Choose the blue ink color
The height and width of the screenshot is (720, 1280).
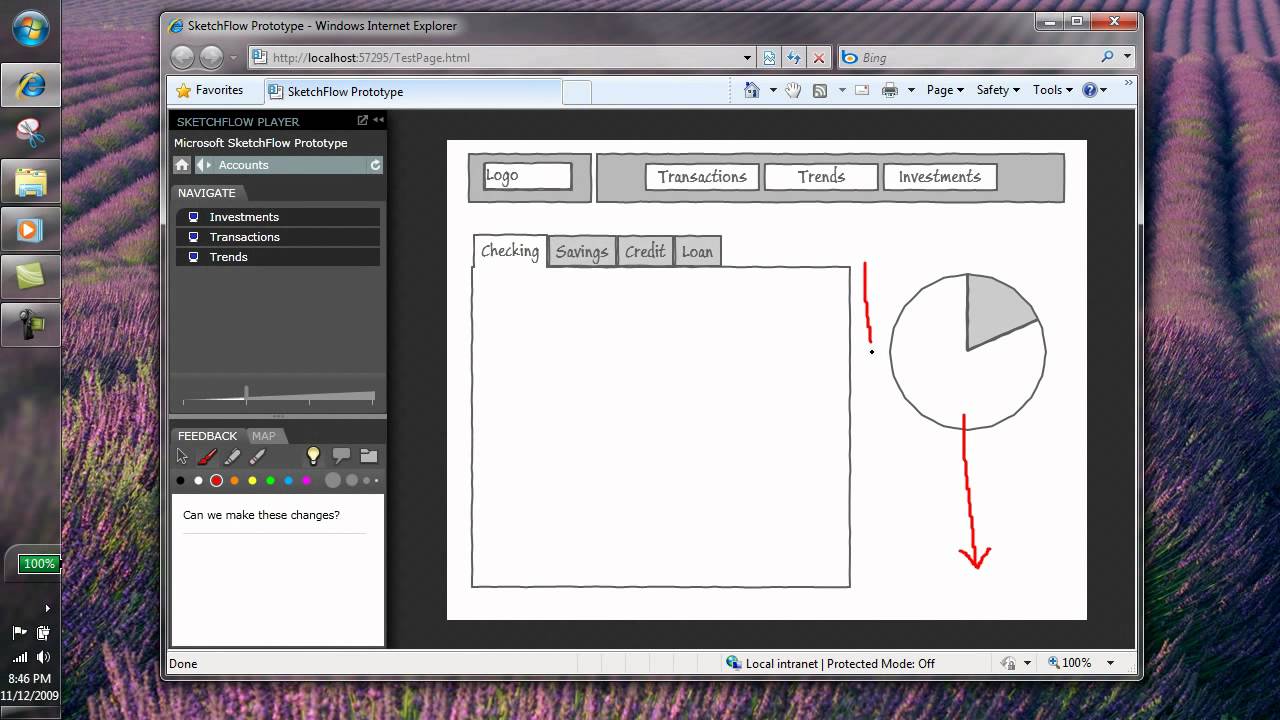pos(288,481)
